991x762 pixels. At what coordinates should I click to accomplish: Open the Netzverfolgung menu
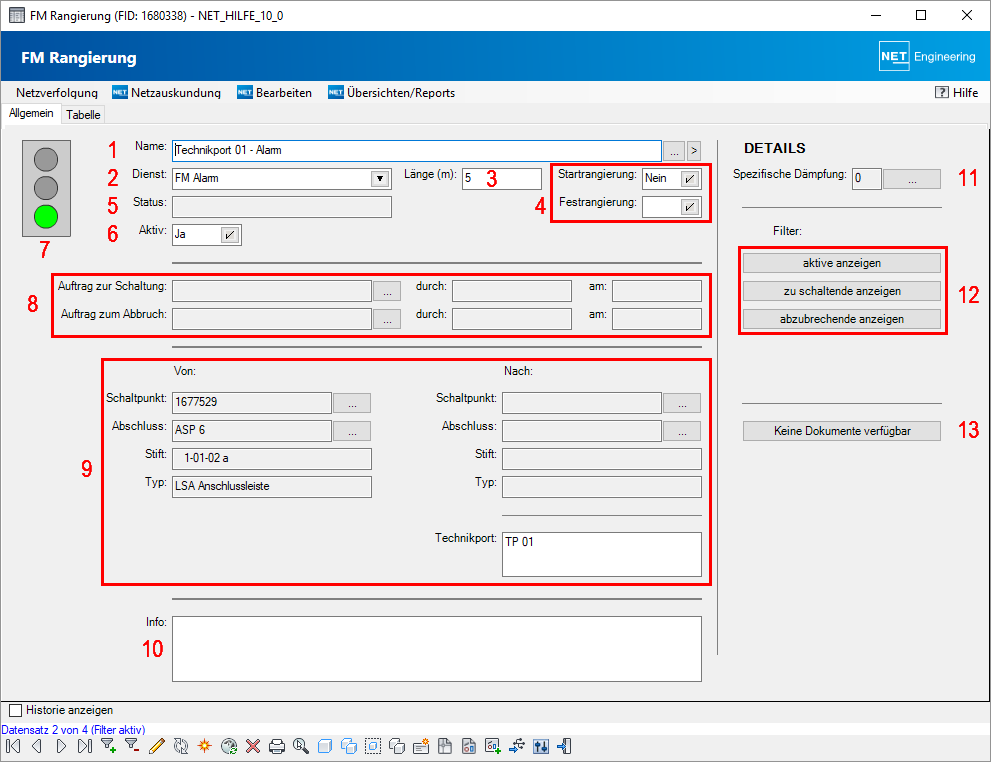[x=57, y=93]
